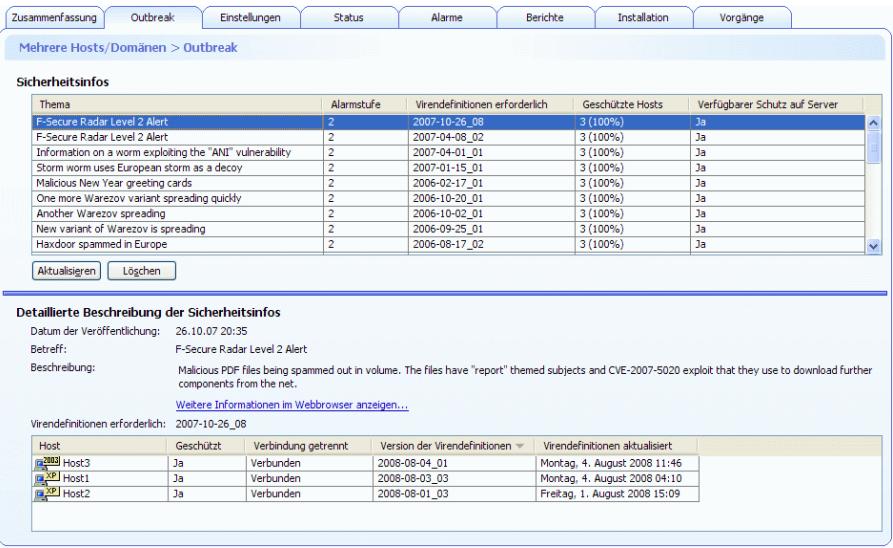Select the Host1 name in host table
Image resolution: width=893 pixels, height=548 pixels.
pos(76,479)
